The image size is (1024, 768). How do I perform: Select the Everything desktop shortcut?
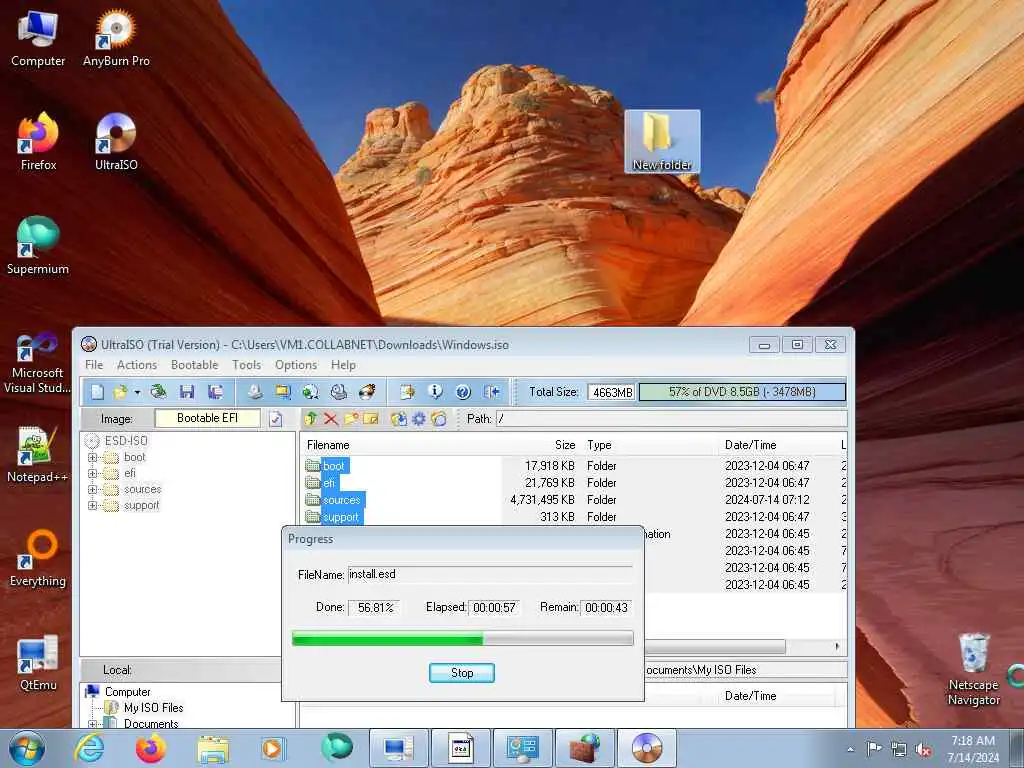tap(38, 558)
